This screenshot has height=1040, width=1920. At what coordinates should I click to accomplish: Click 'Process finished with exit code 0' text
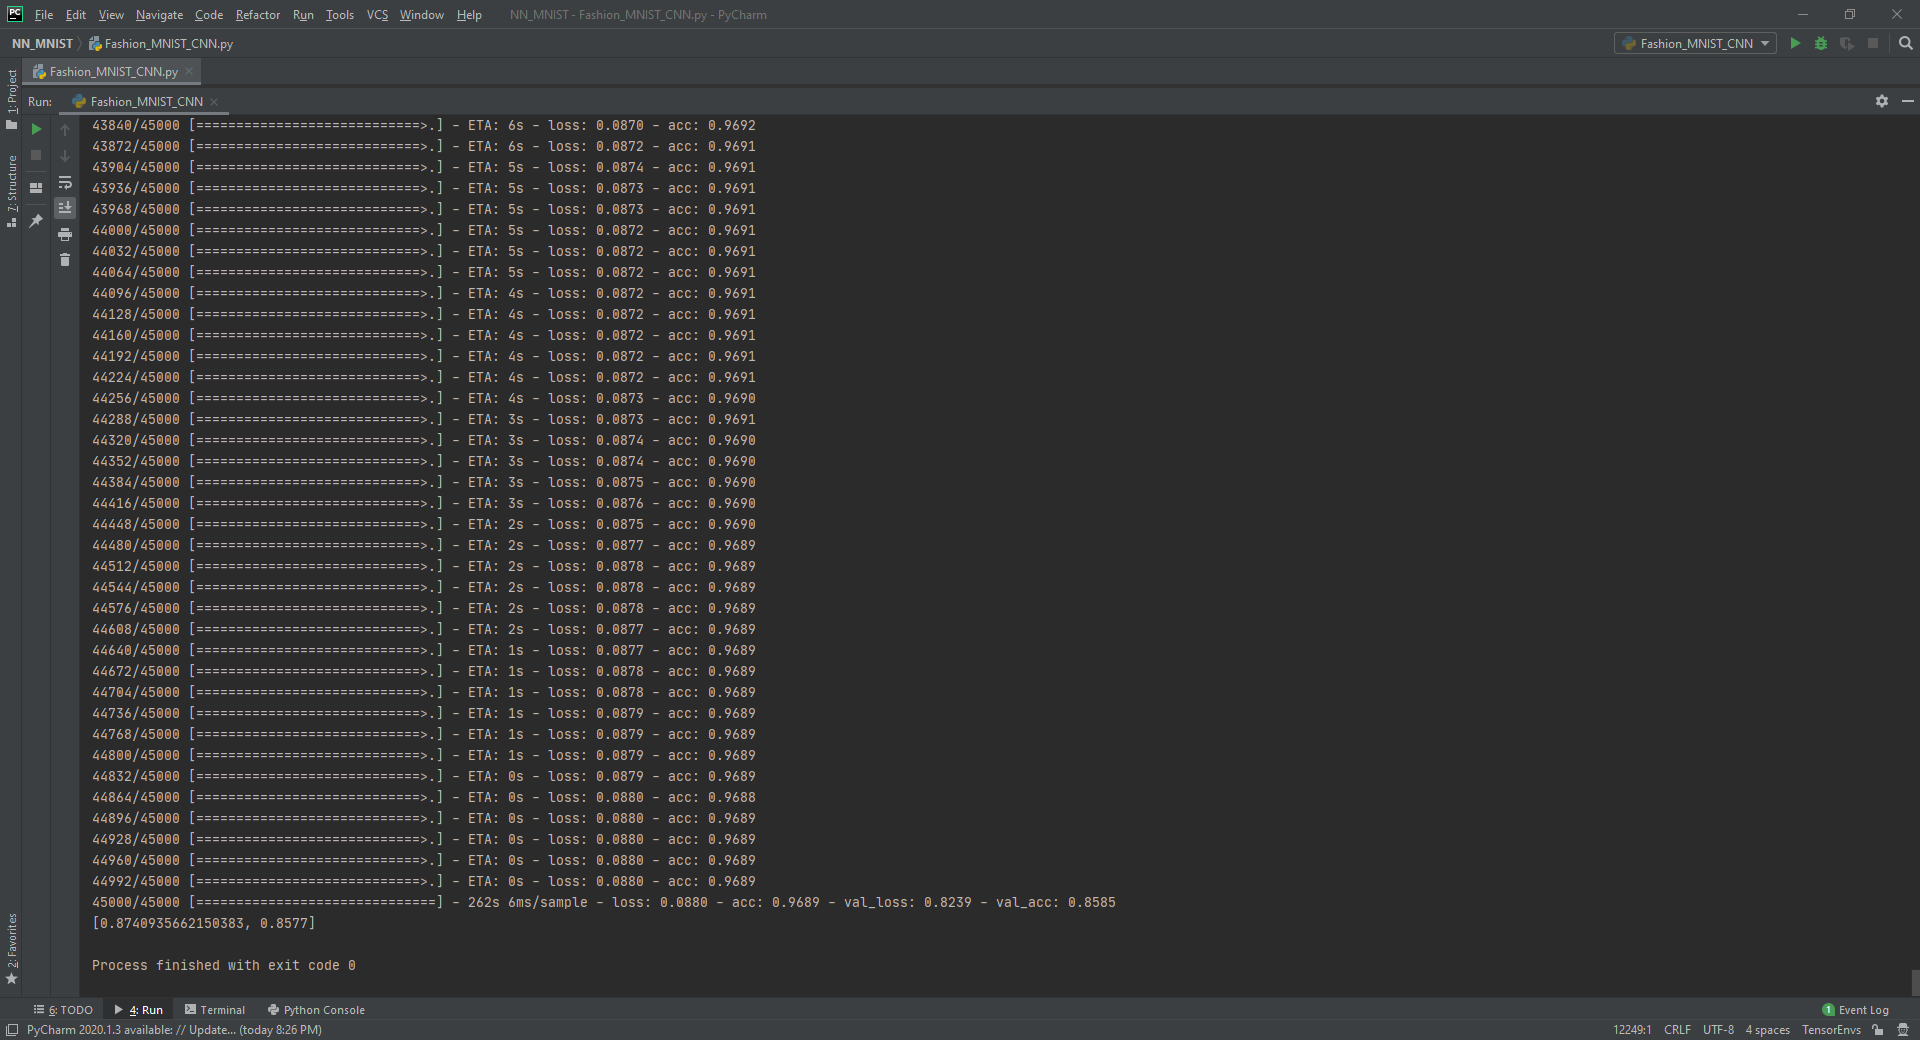(x=224, y=965)
